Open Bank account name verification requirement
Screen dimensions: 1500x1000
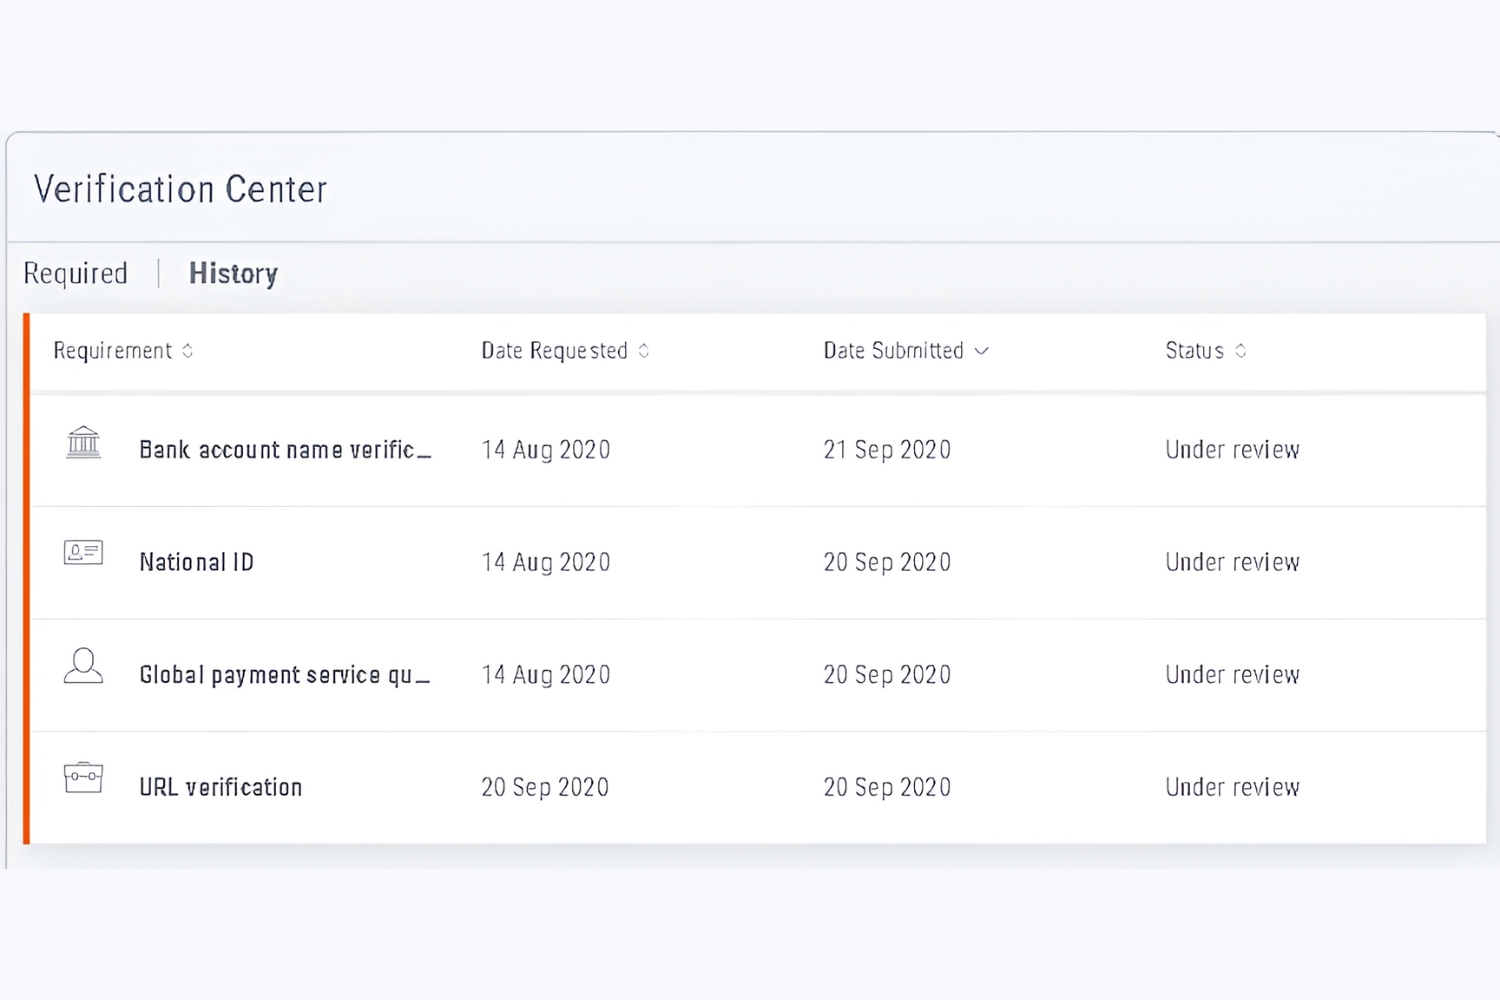coord(285,450)
